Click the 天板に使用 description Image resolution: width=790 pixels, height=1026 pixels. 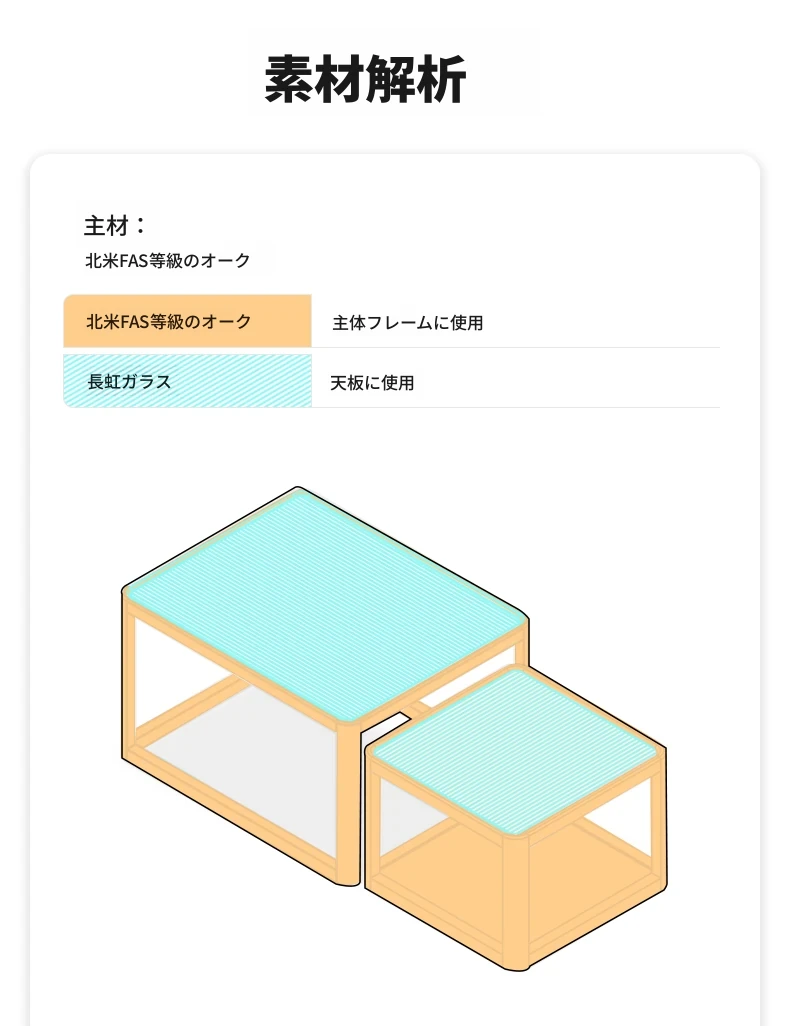372,383
